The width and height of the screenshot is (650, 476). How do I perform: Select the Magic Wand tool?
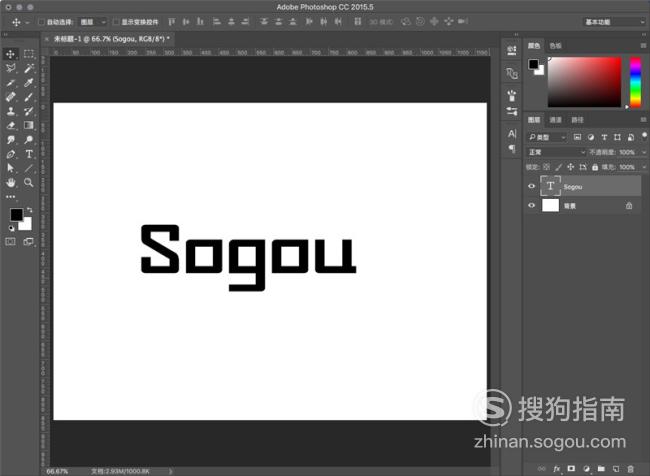[x=29, y=68]
